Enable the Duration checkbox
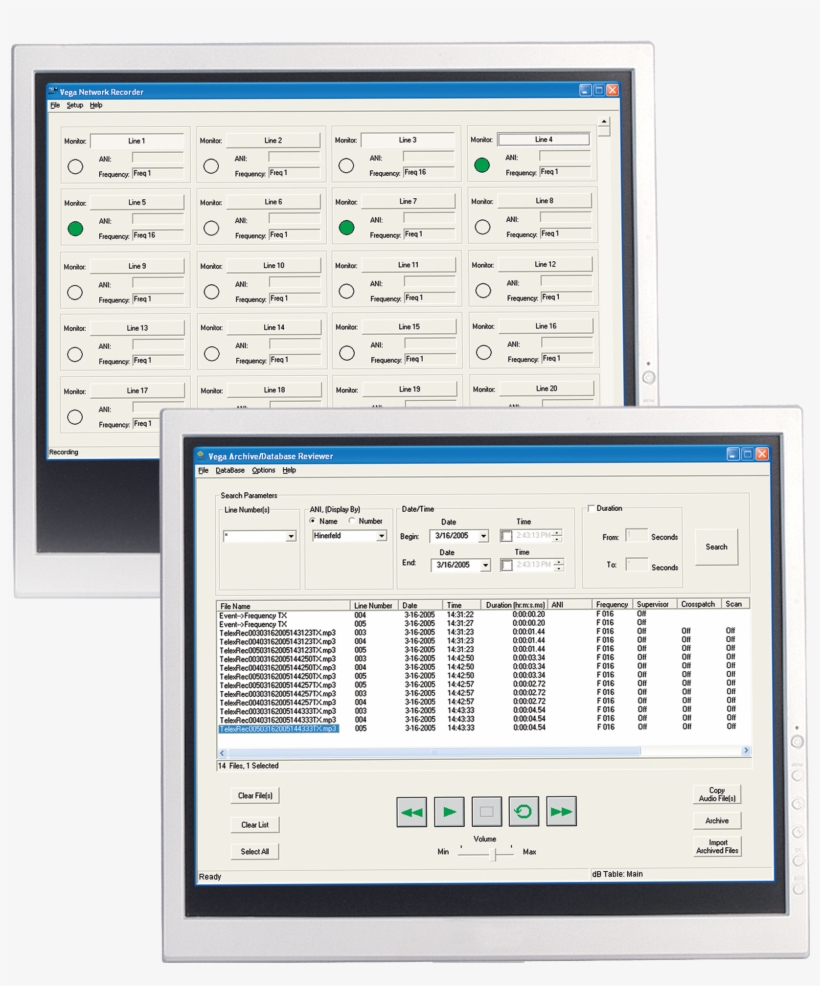This screenshot has width=820, height=986. (589, 509)
